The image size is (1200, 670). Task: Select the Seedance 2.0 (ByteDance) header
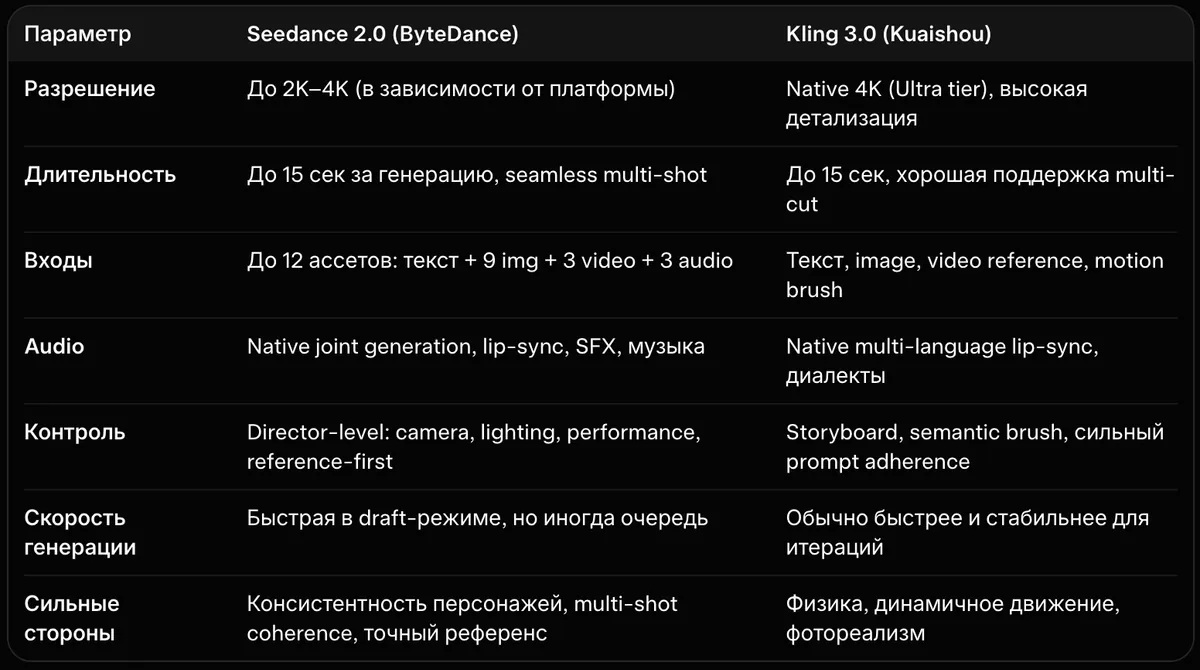tap(383, 34)
